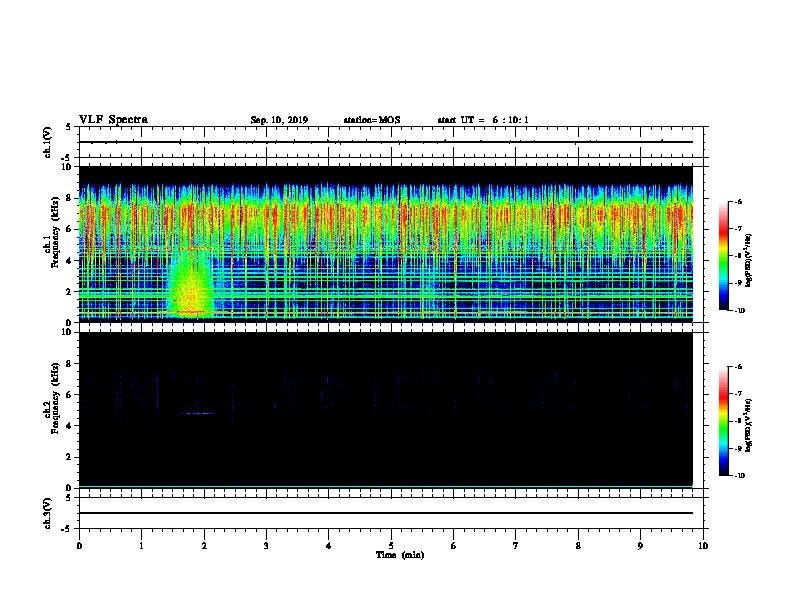Select the date text "Sep. 10, 2019"
792x612 pixels.
(x=279, y=120)
